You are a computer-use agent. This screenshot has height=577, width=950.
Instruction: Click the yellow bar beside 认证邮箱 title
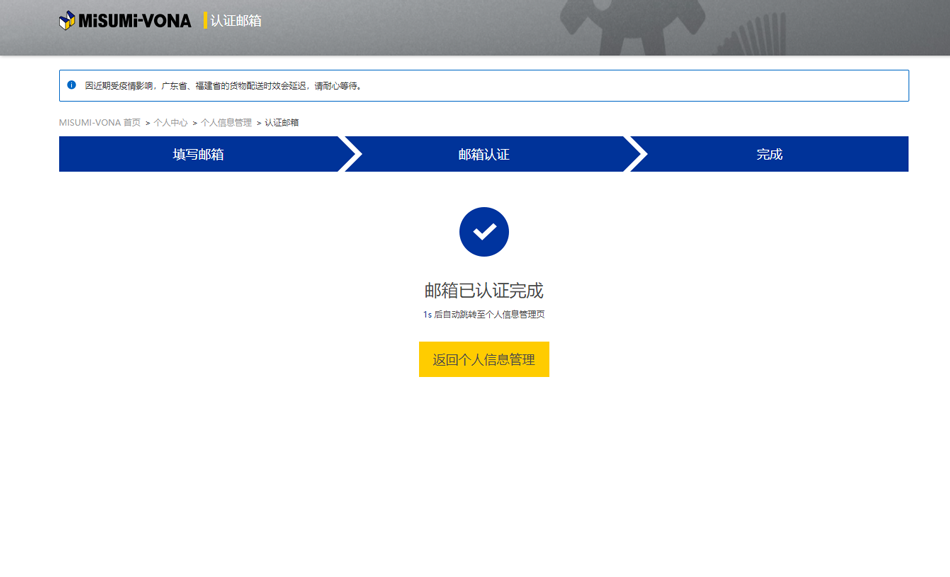click(205, 20)
